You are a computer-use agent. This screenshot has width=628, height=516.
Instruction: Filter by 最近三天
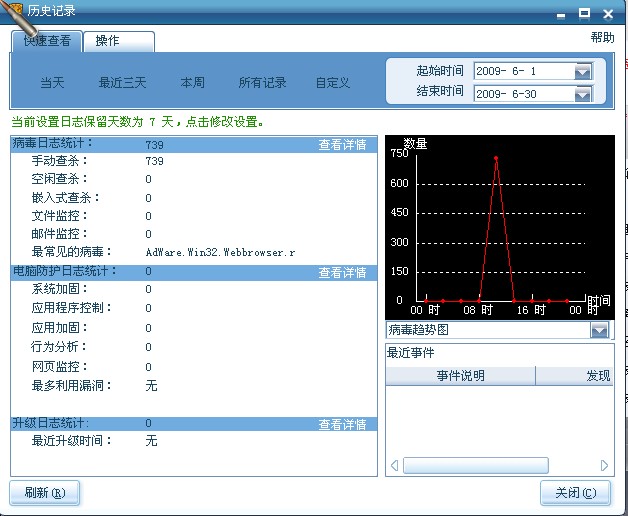point(122,83)
